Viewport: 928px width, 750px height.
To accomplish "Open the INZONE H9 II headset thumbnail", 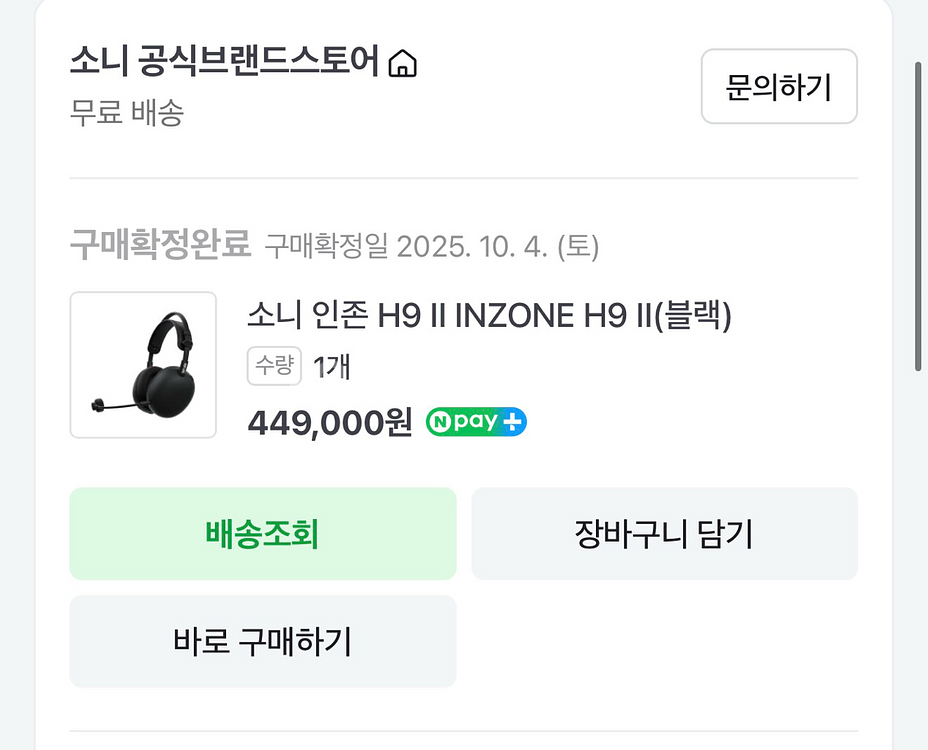I will (x=143, y=365).
